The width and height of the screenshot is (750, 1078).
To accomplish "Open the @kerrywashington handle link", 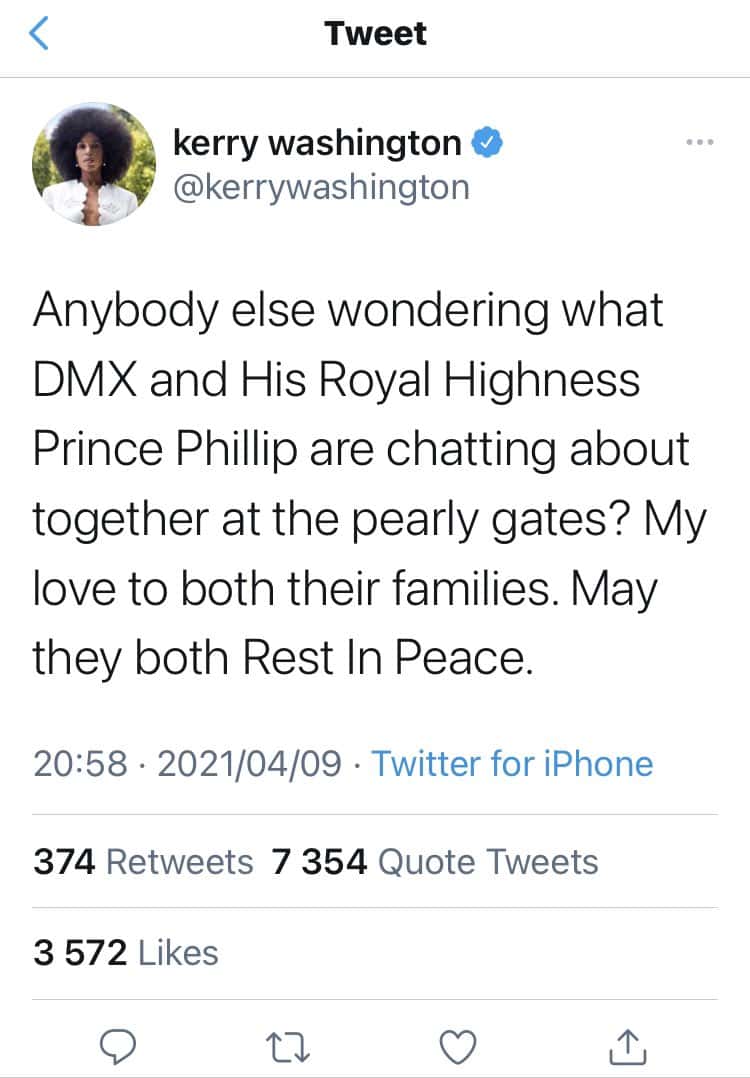I will pos(321,186).
